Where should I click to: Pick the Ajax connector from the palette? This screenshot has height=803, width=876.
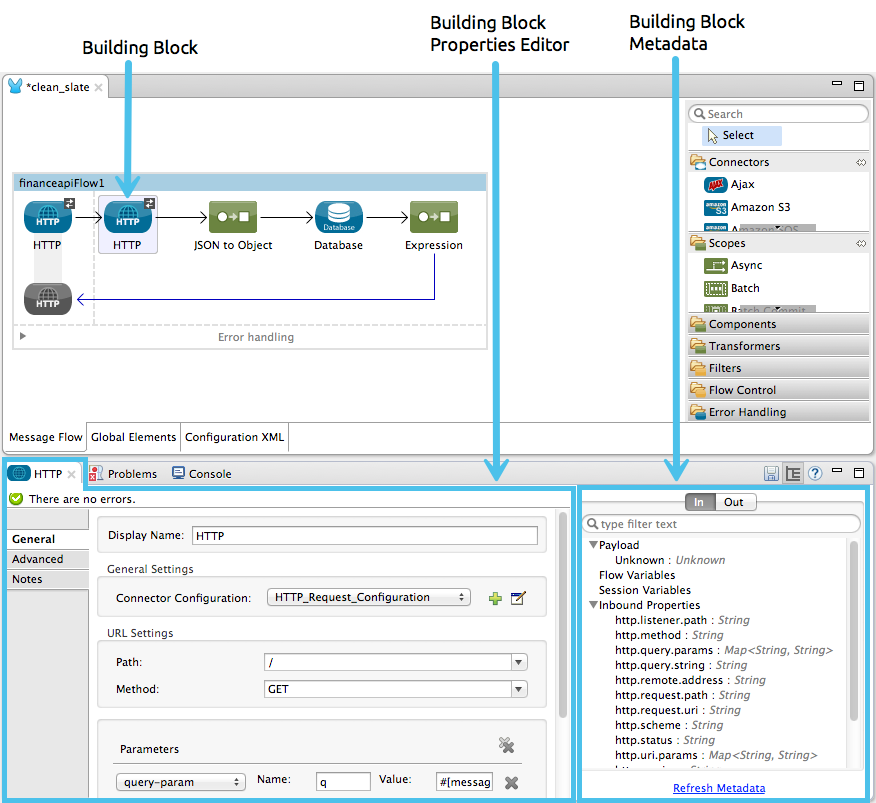[x=744, y=184]
